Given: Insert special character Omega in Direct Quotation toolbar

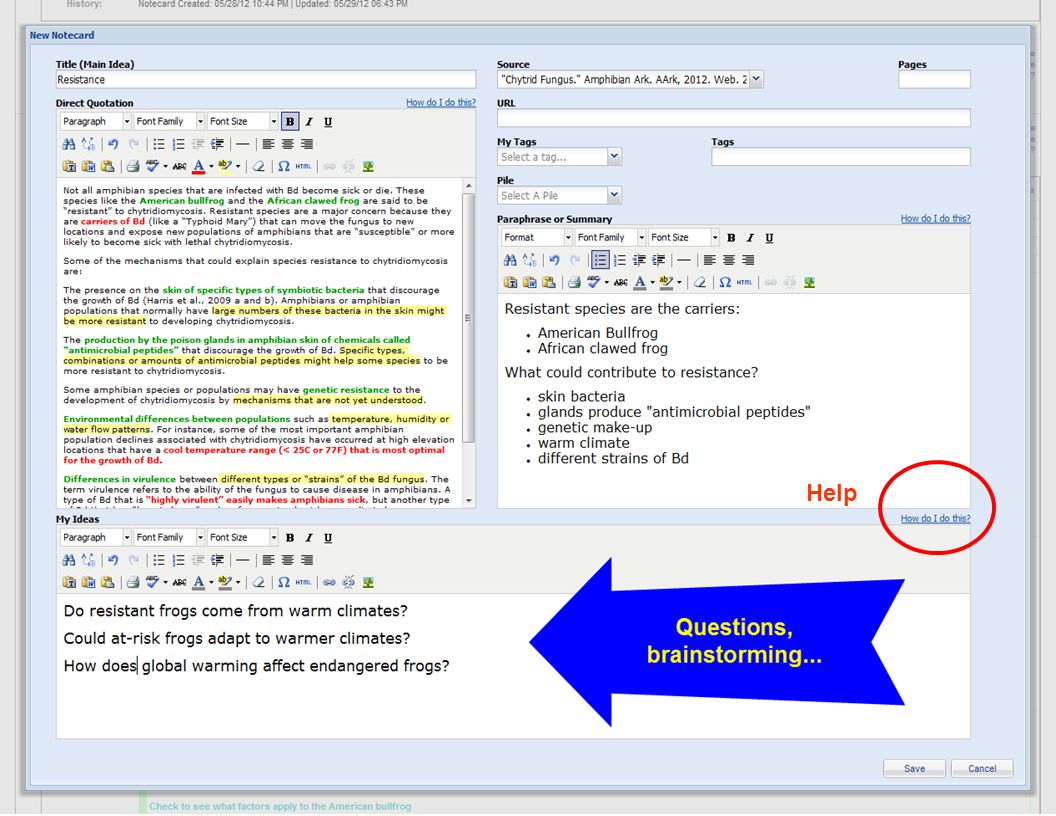Looking at the screenshot, I should [284, 166].
